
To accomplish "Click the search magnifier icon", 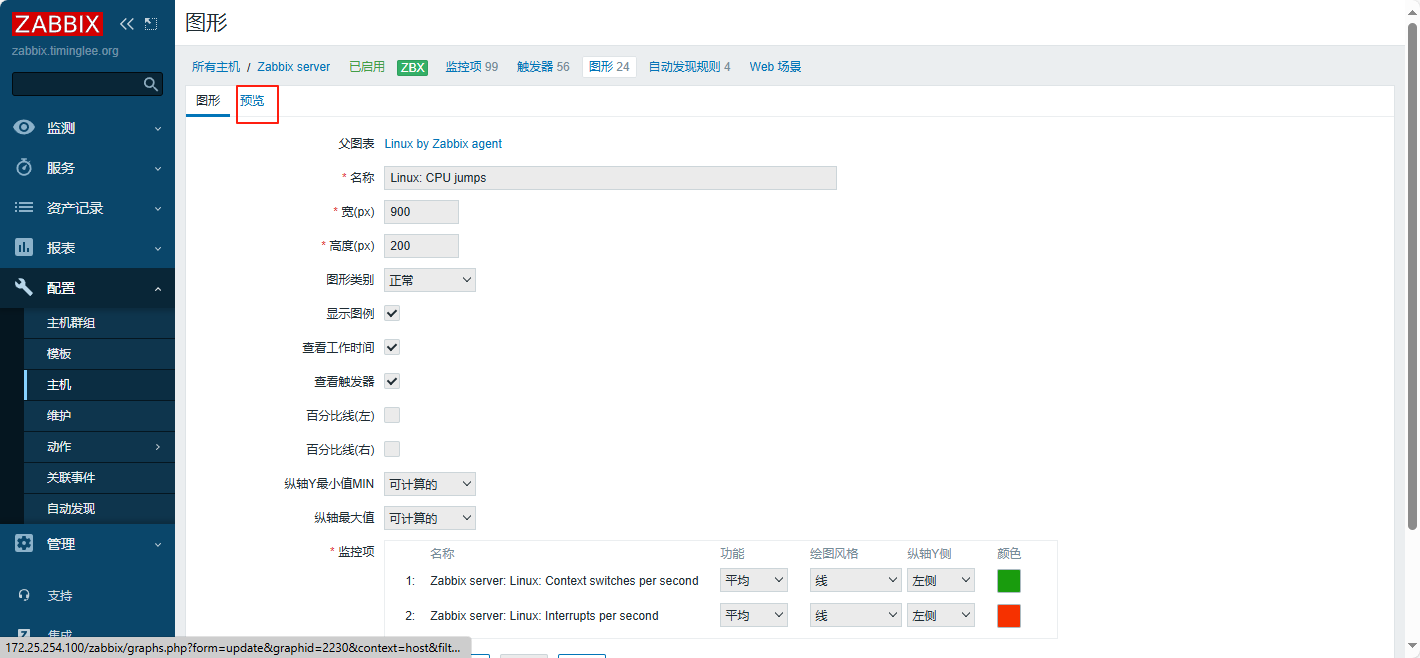I will pos(151,84).
